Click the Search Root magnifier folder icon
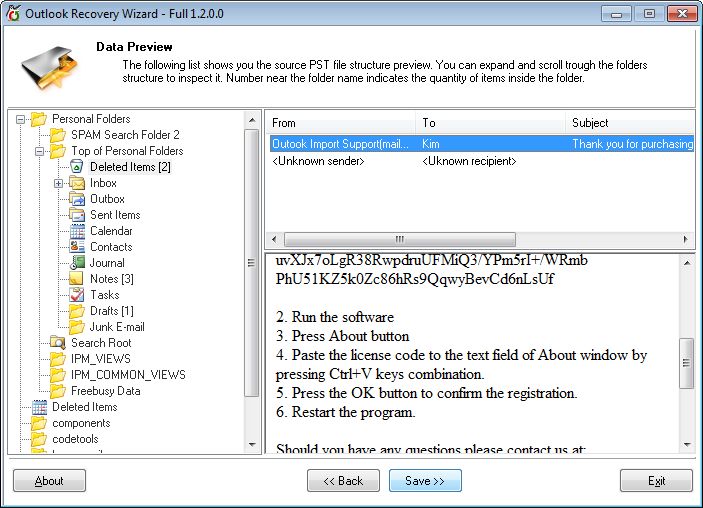The image size is (703, 508). pyautogui.click(x=58, y=343)
